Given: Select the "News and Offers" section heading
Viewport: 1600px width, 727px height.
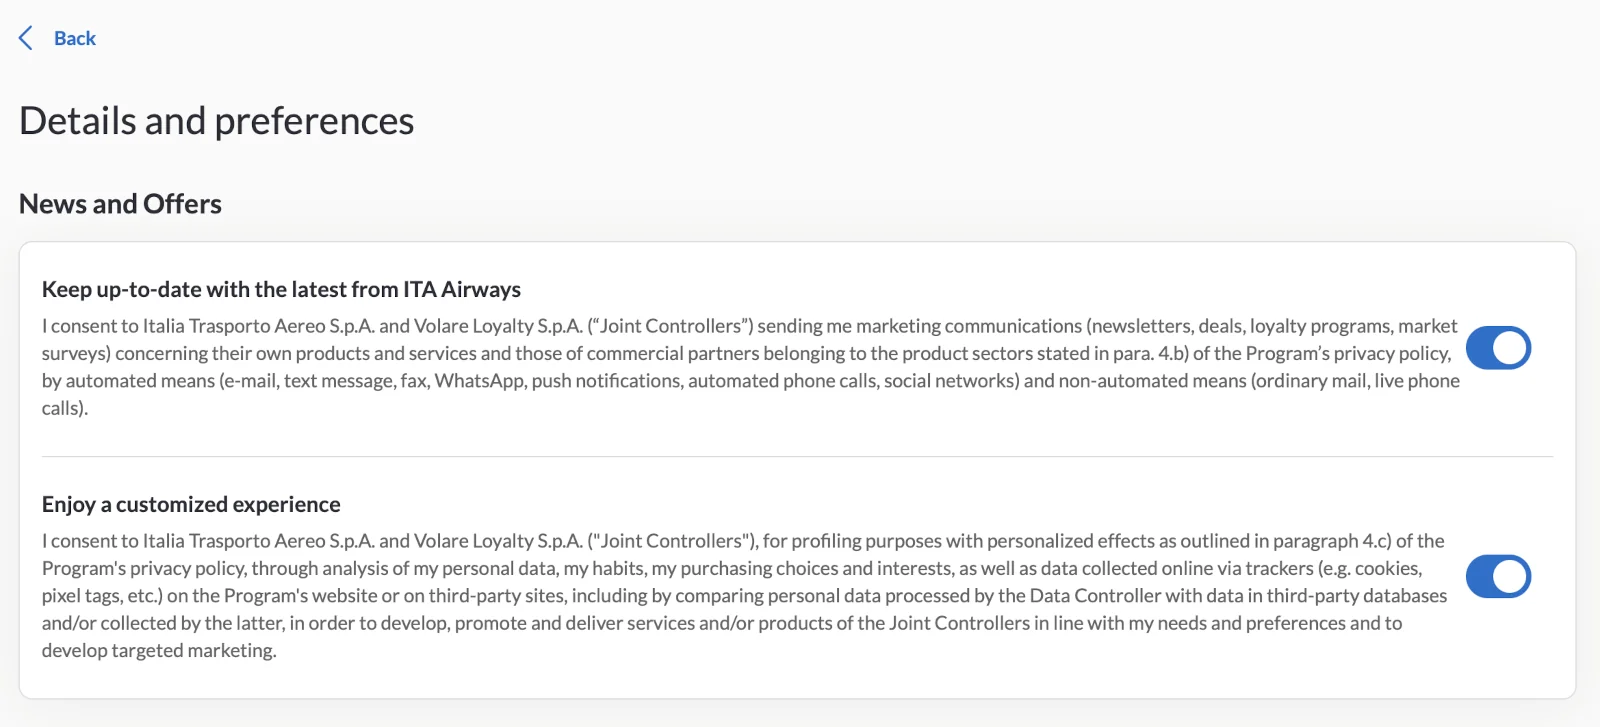Looking at the screenshot, I should click(x=120, y=204).
